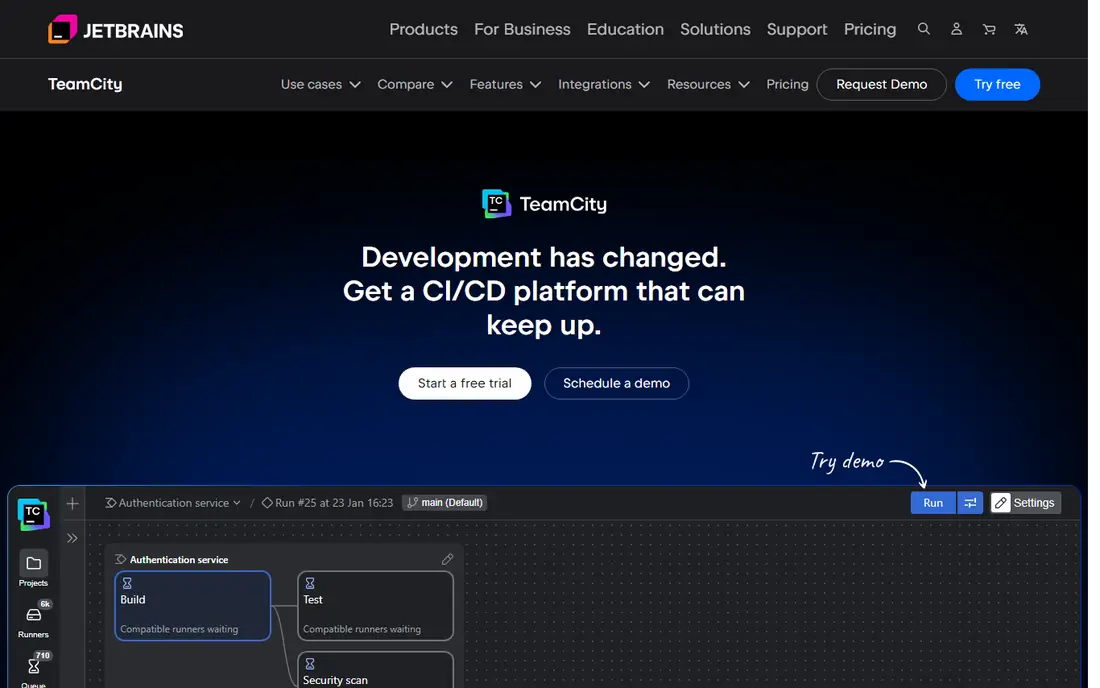1100x688 pixels.
Task: Click the TC logo in demo sidebar
Action: (x=33, y=514)
